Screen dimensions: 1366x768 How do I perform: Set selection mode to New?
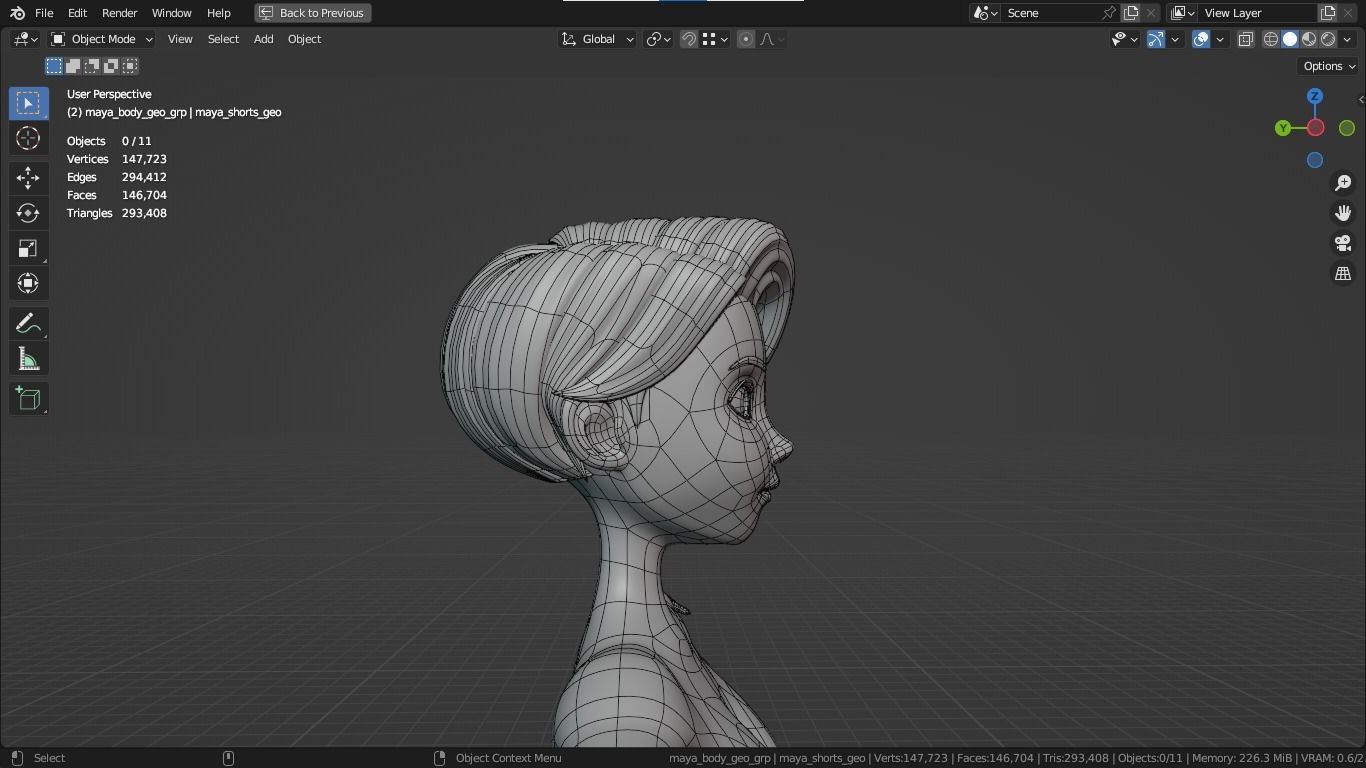point(54,66)
